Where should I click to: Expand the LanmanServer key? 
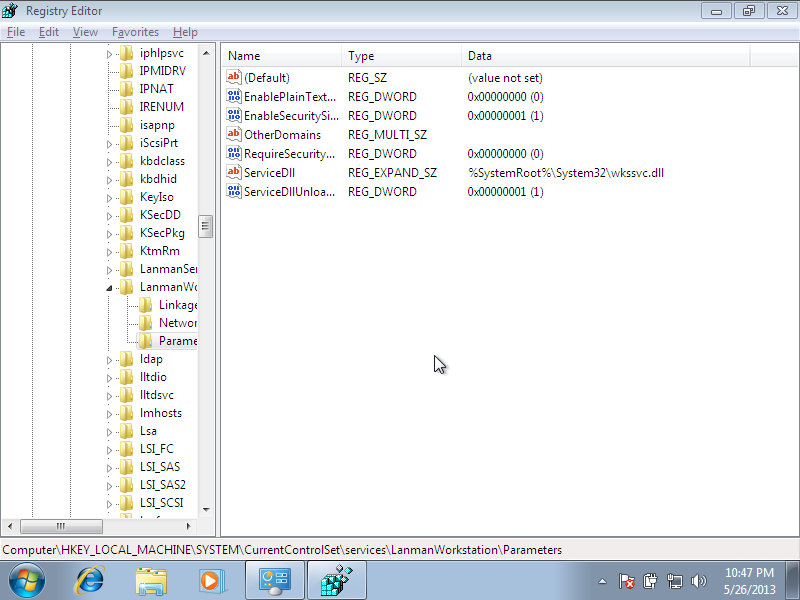109,270
